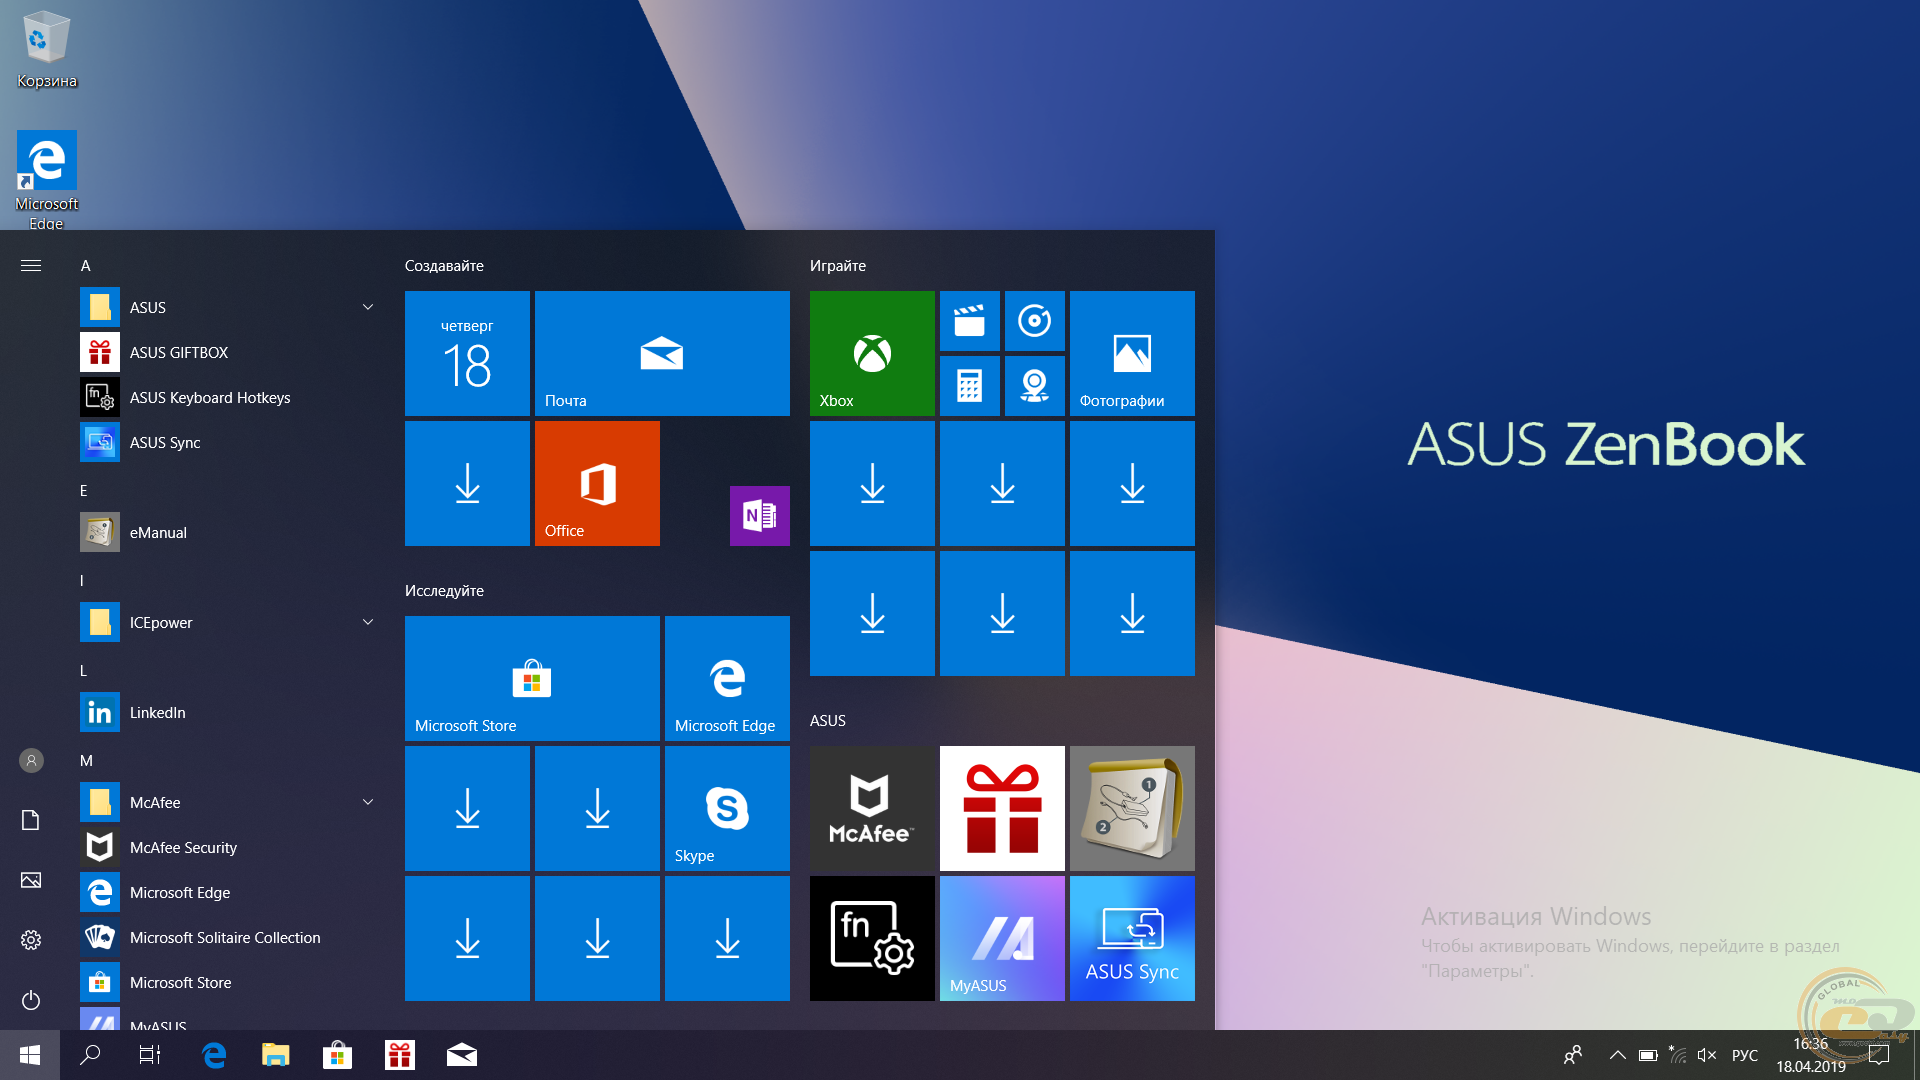Open the ASUS GIFTBOX red gift tile
The width and height of the screenshot is (1920, 1080).
[x=1002, y=808]
